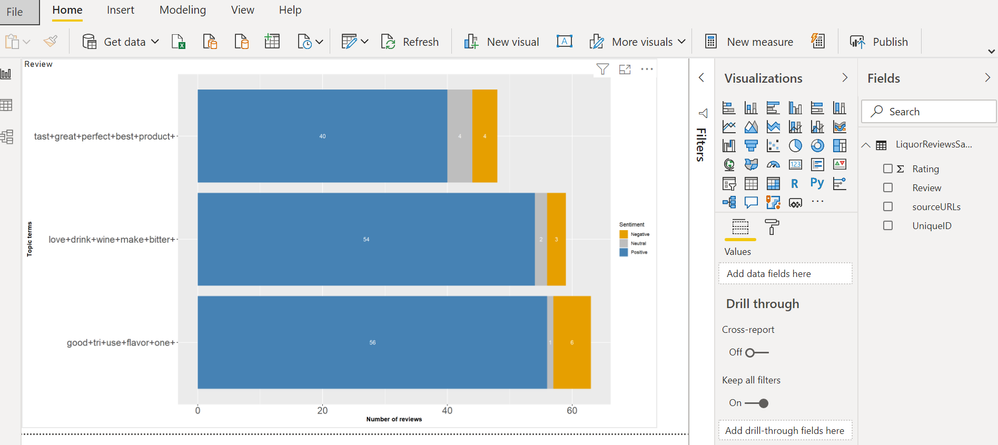998x445 pixels.
Task: Collapse the Fields pane
Action: [987, 78]
